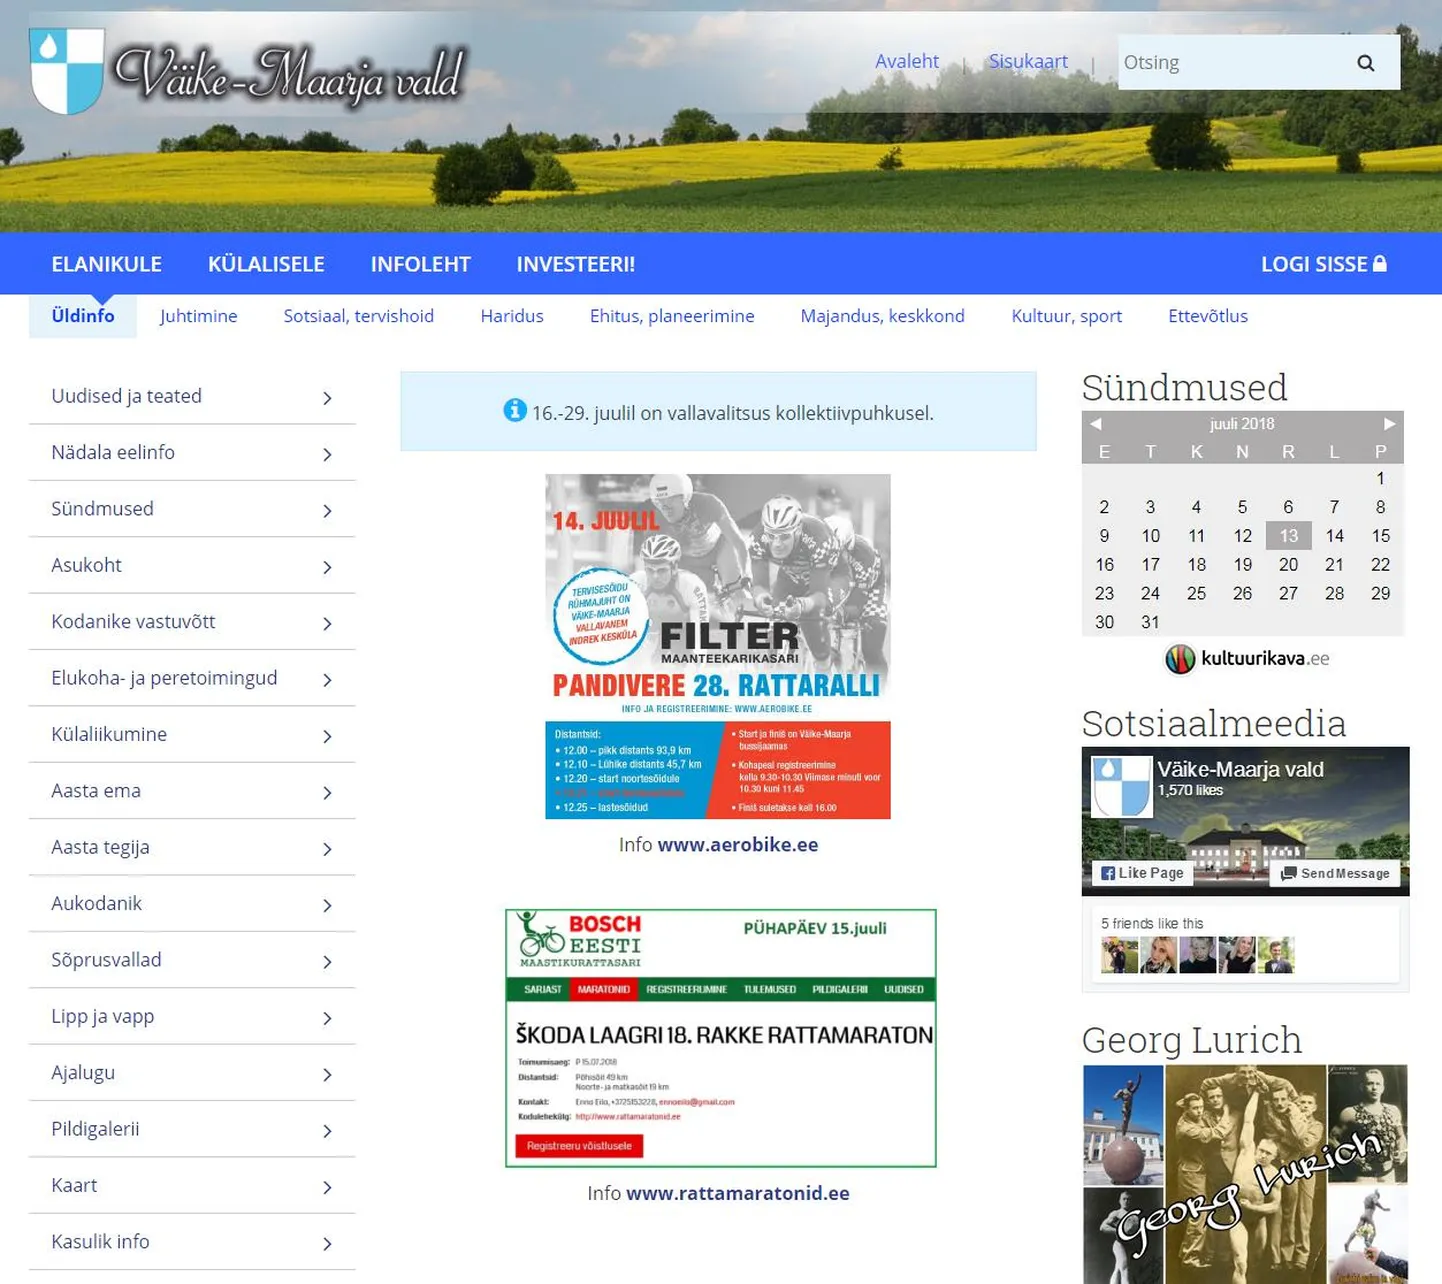
Task: Click the Sisukaart link
Action: coord(1028,62)
